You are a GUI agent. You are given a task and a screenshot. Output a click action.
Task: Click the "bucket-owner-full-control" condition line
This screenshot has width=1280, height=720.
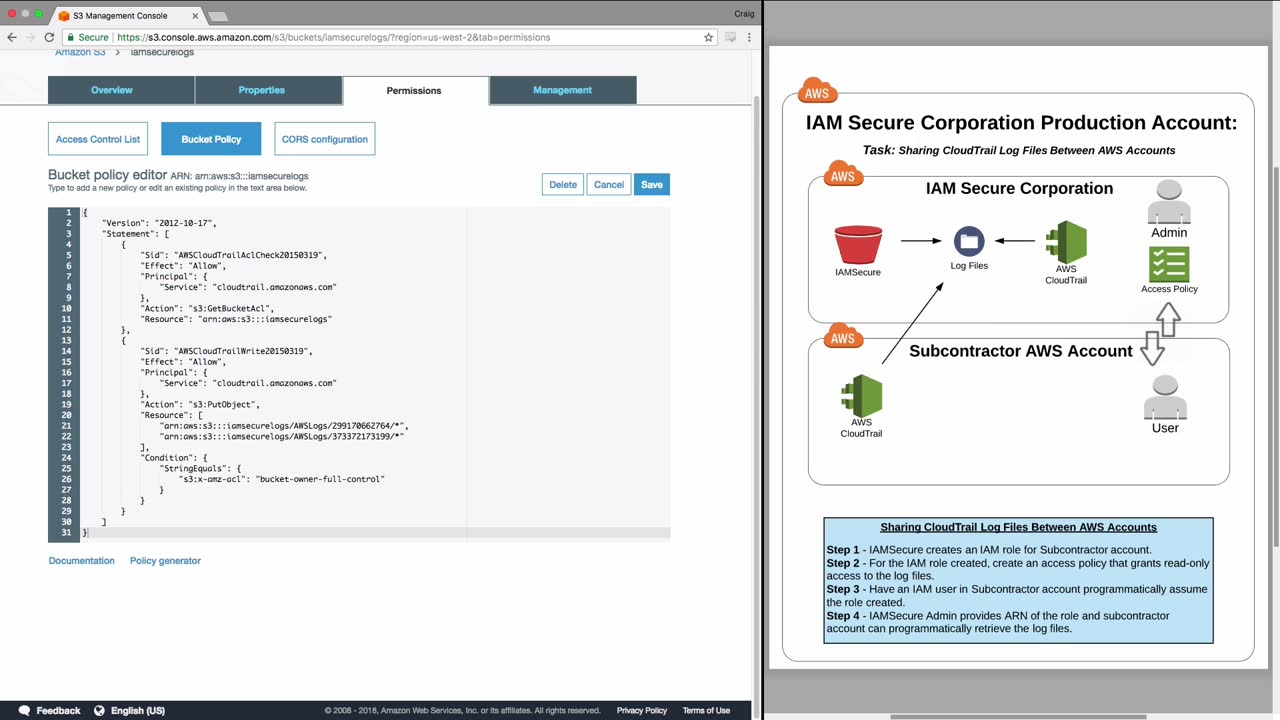[282, 479]
